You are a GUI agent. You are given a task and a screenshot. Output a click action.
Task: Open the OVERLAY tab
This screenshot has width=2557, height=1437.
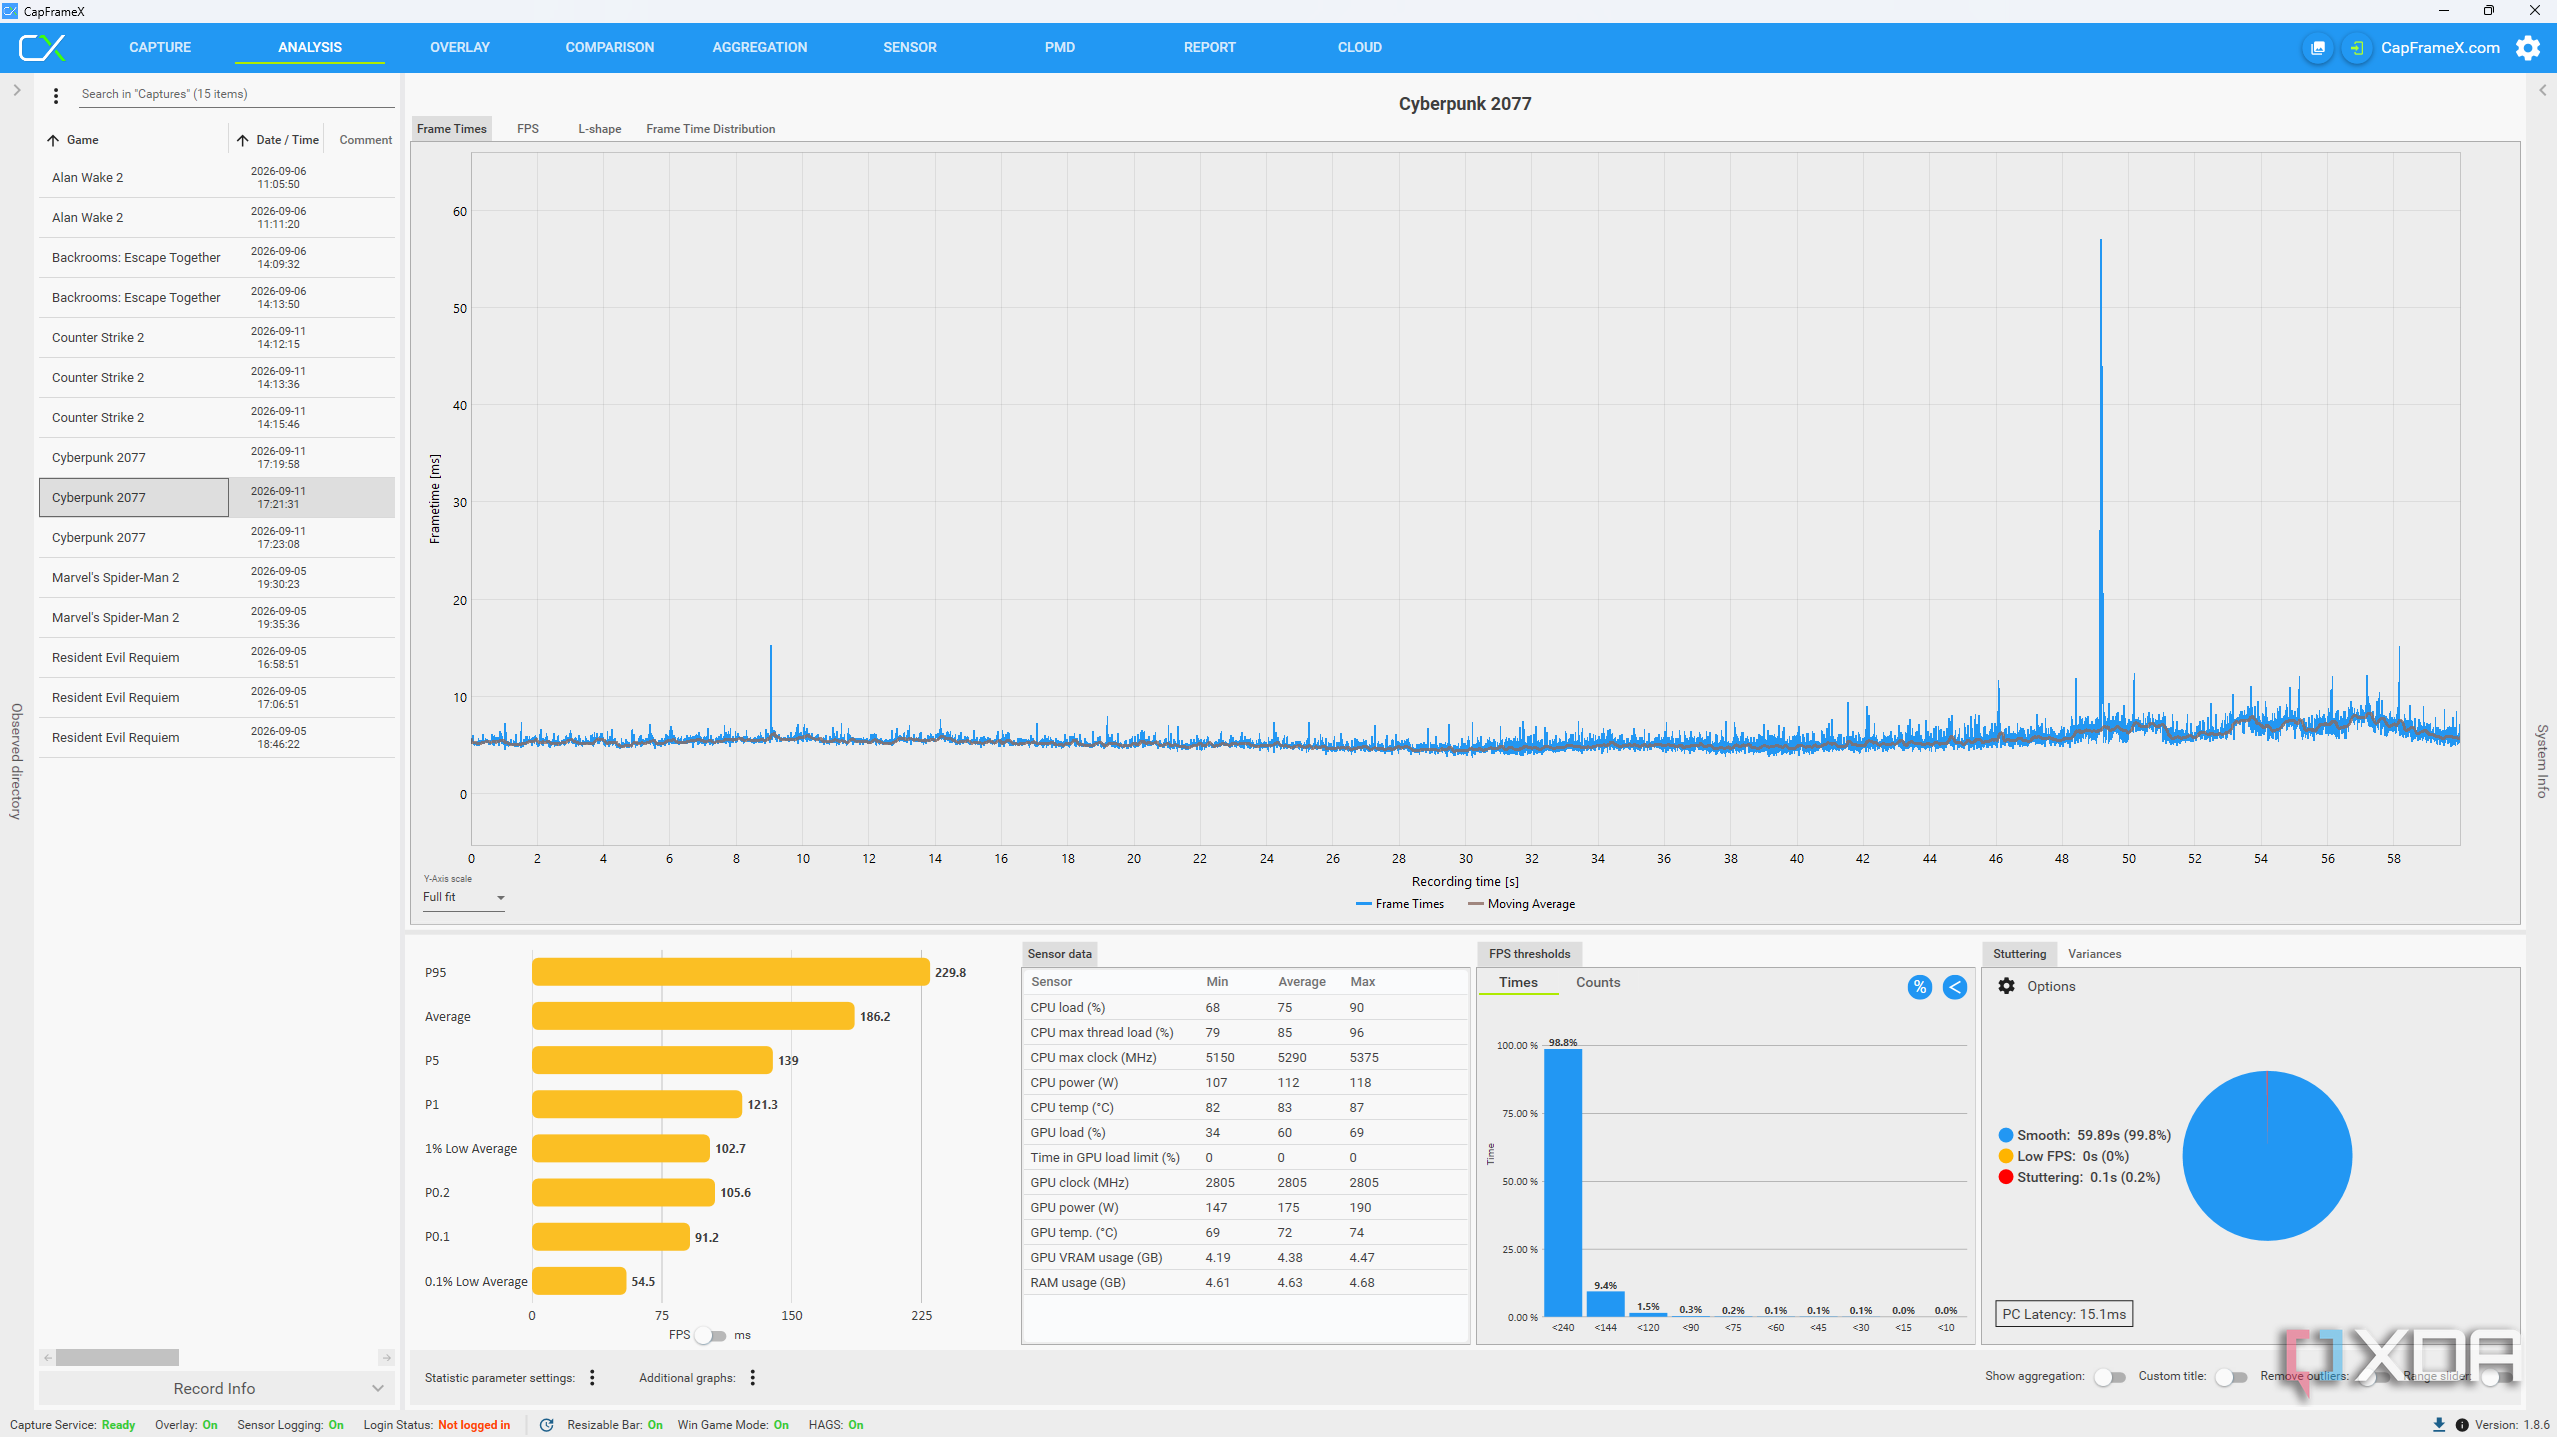pos(460,47)
